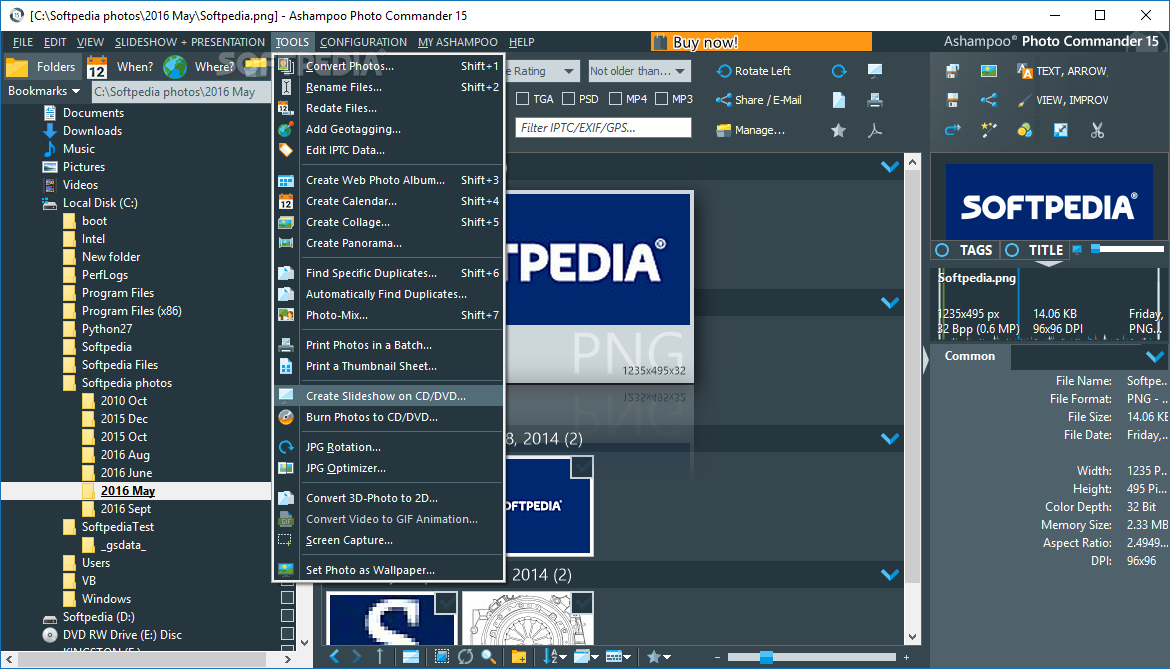
Task: Click the refresh icon in bottom toolbar
Action: click(466, 656)
